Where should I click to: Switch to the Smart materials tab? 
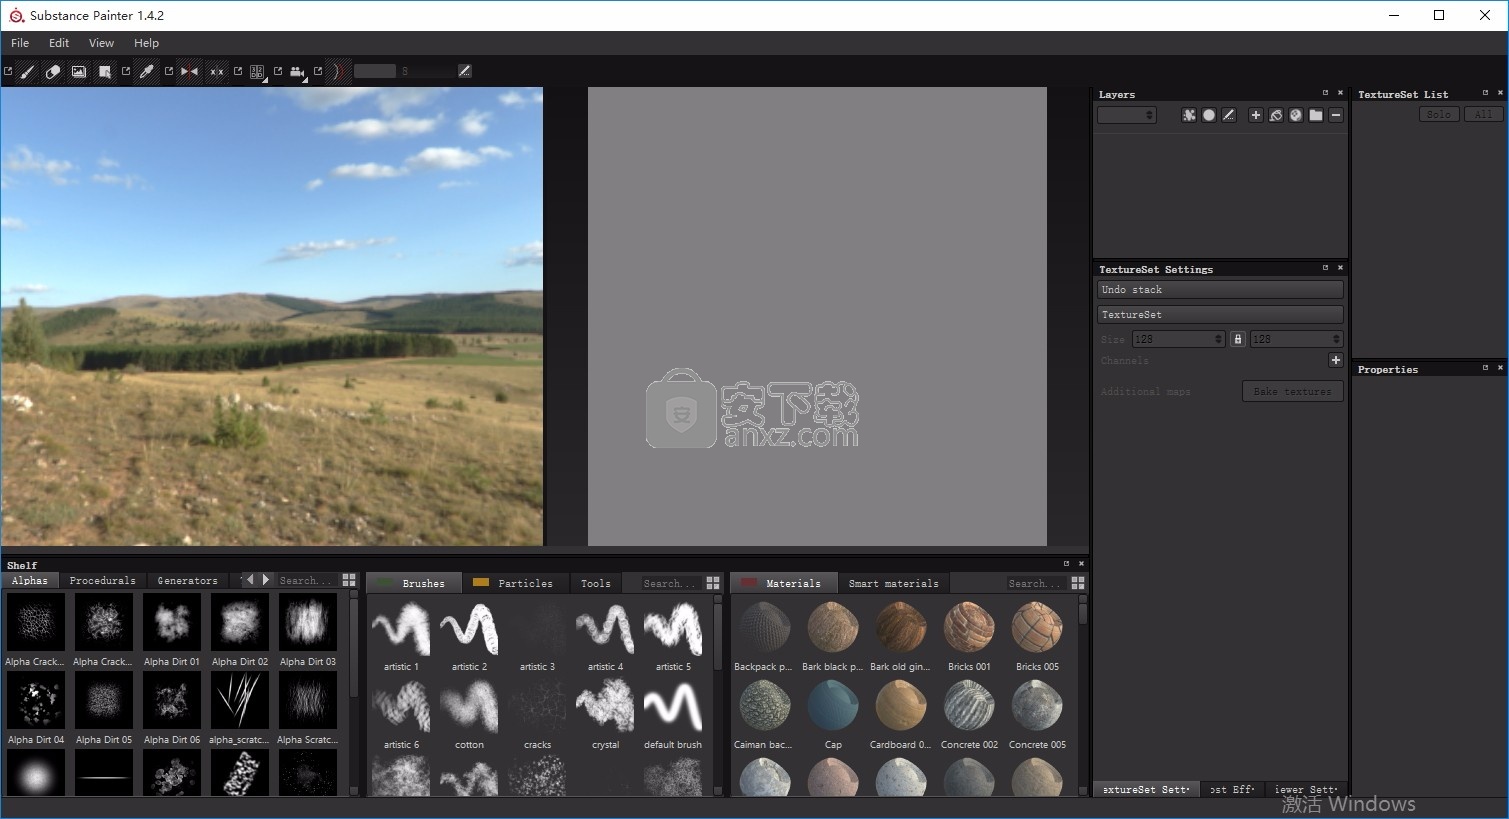tap(894, 583)
